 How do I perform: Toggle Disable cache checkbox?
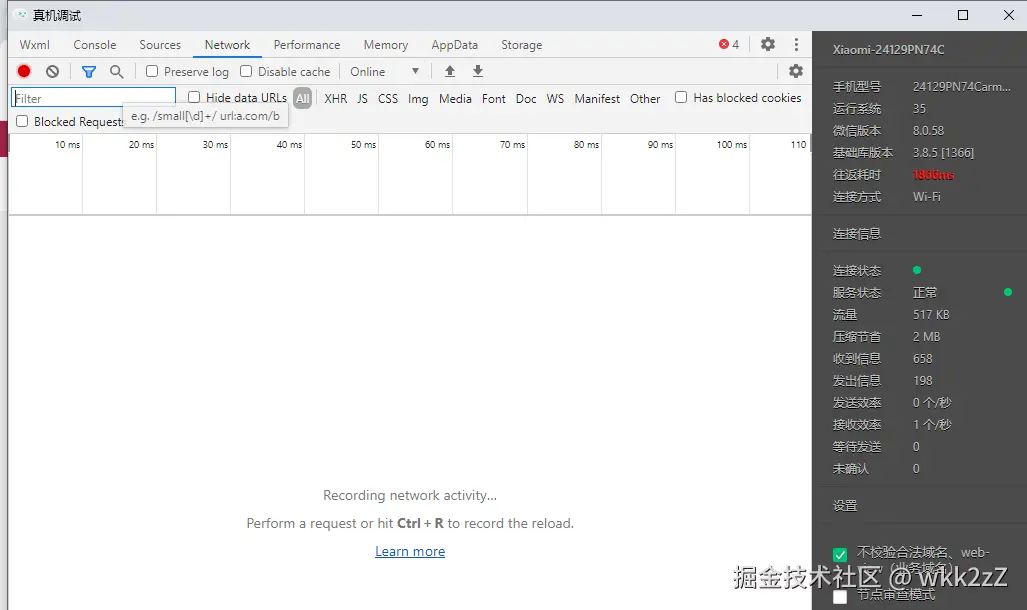(x=246, y=72)
